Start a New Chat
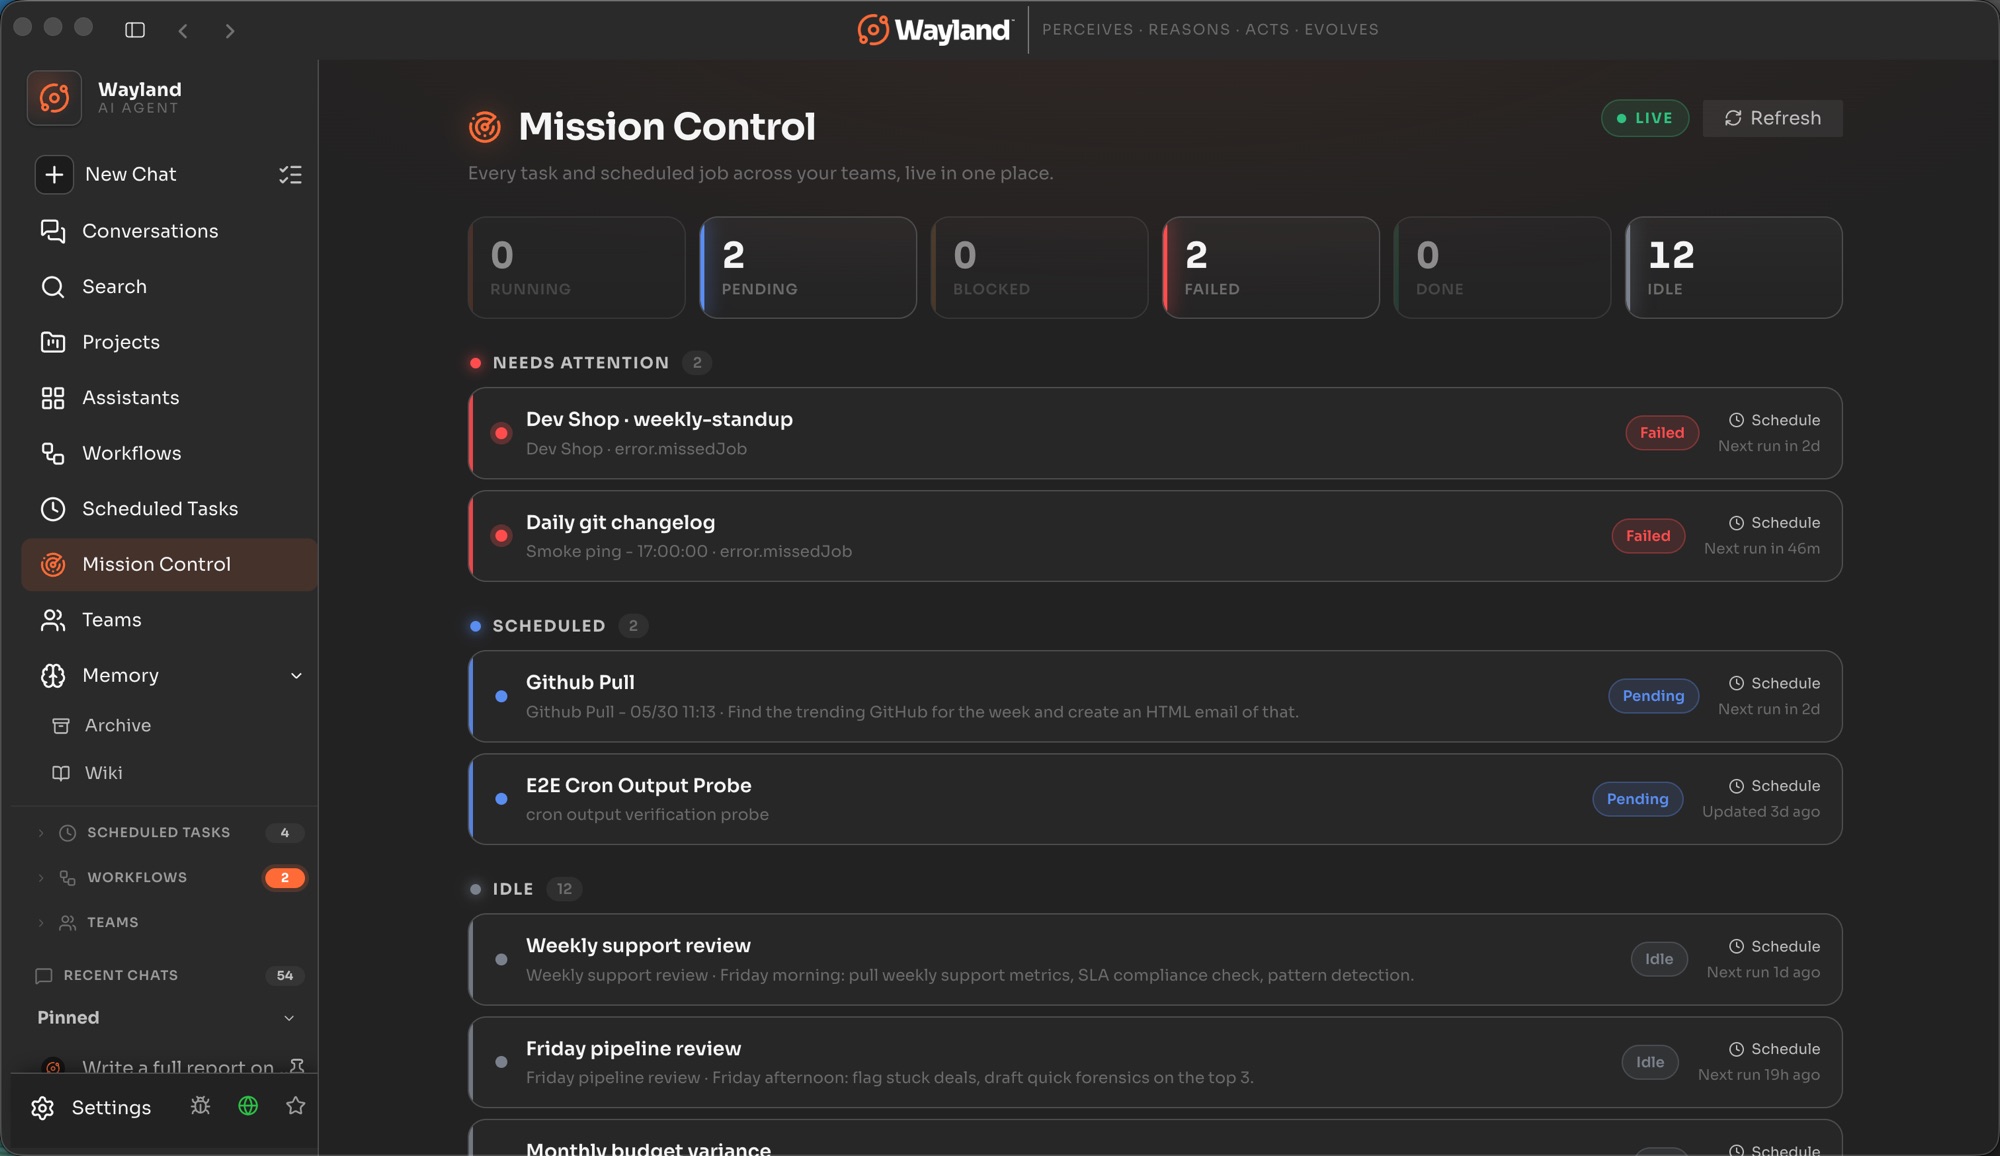Image resolution: width=2000 pixels, height=1156 pixels. click(130, 174)
